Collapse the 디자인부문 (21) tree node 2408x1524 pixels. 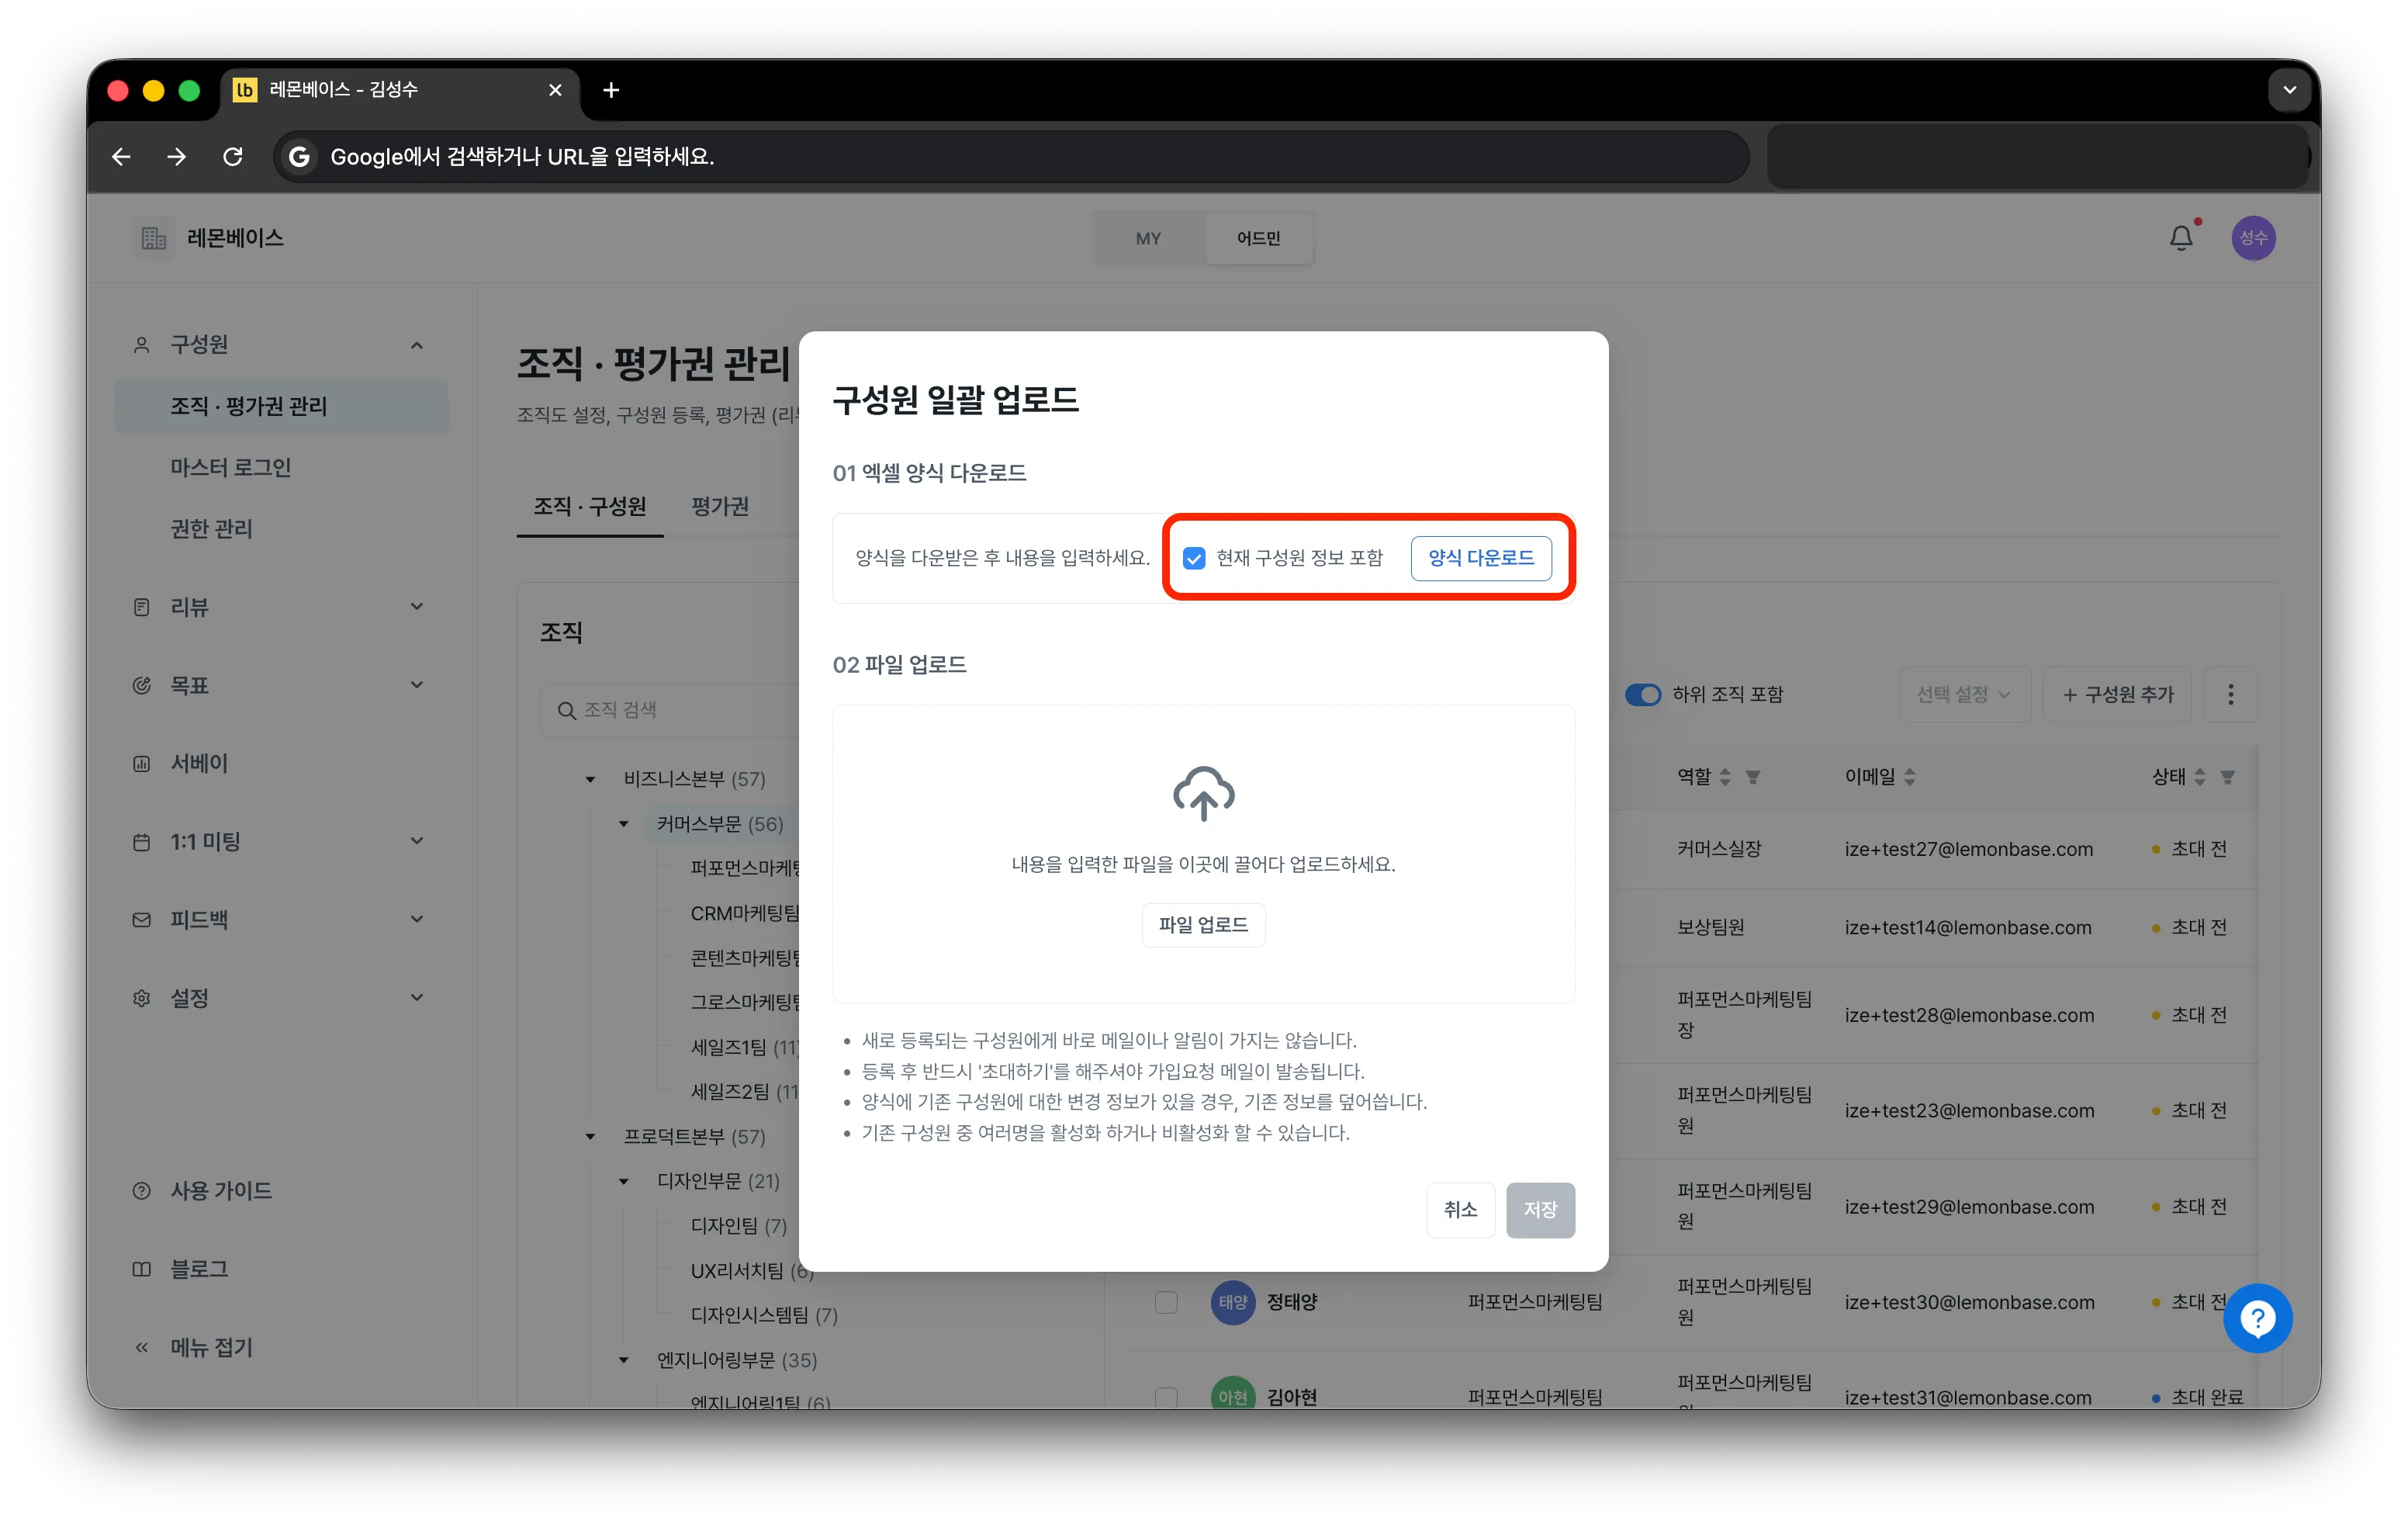click(x=624, y=1181)
